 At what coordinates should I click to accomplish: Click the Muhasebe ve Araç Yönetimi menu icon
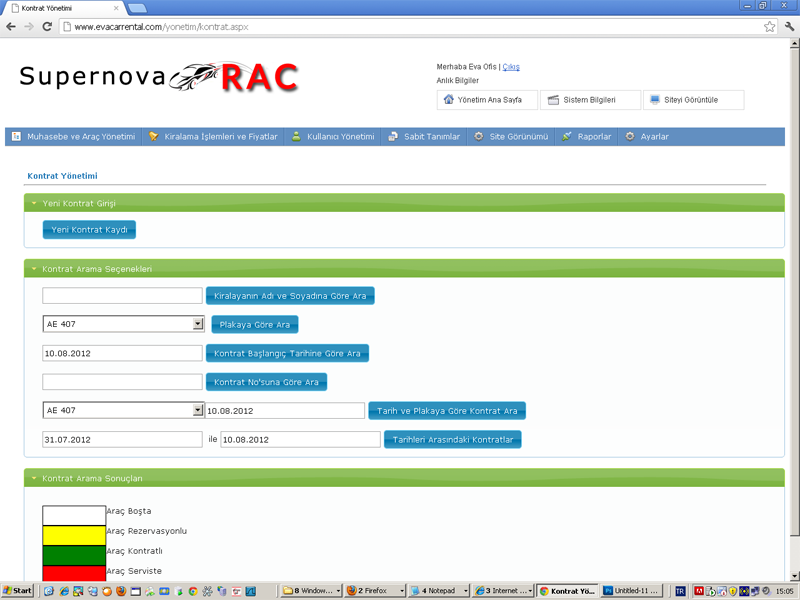[x=16, y=136]
